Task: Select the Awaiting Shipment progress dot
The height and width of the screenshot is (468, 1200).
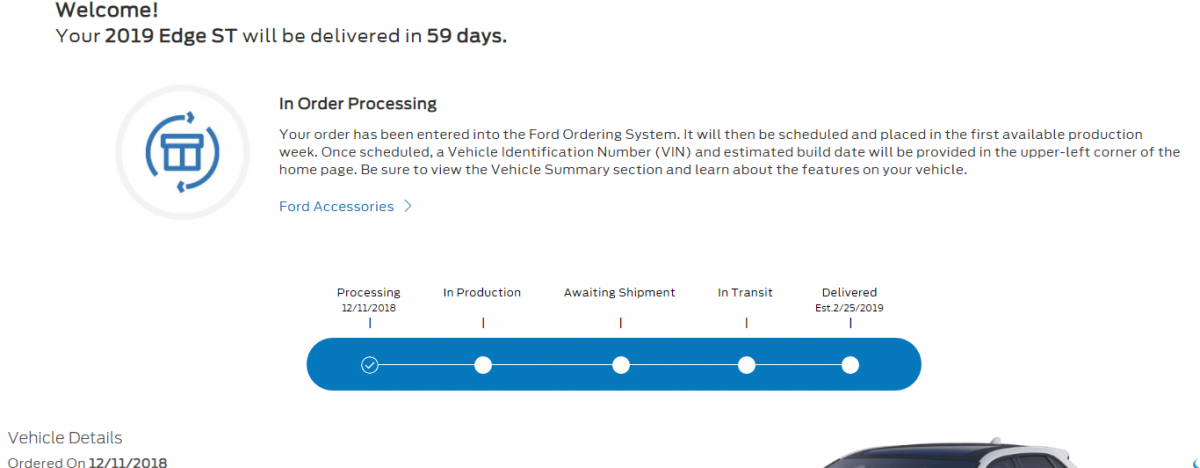Action: tap(620, 365)
